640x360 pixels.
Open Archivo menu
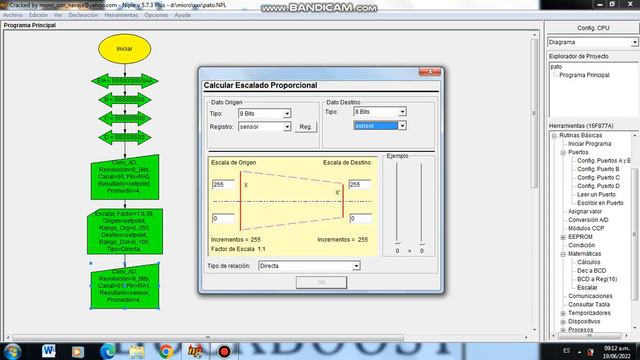13,15
